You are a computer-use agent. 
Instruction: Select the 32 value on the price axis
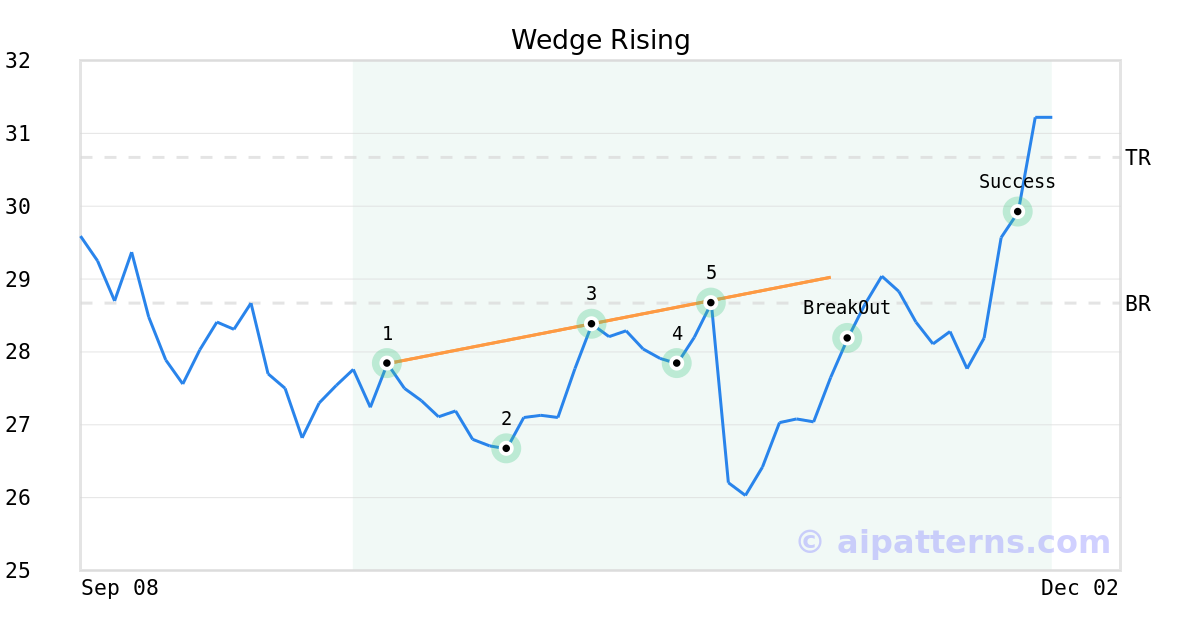pos(18,61)
